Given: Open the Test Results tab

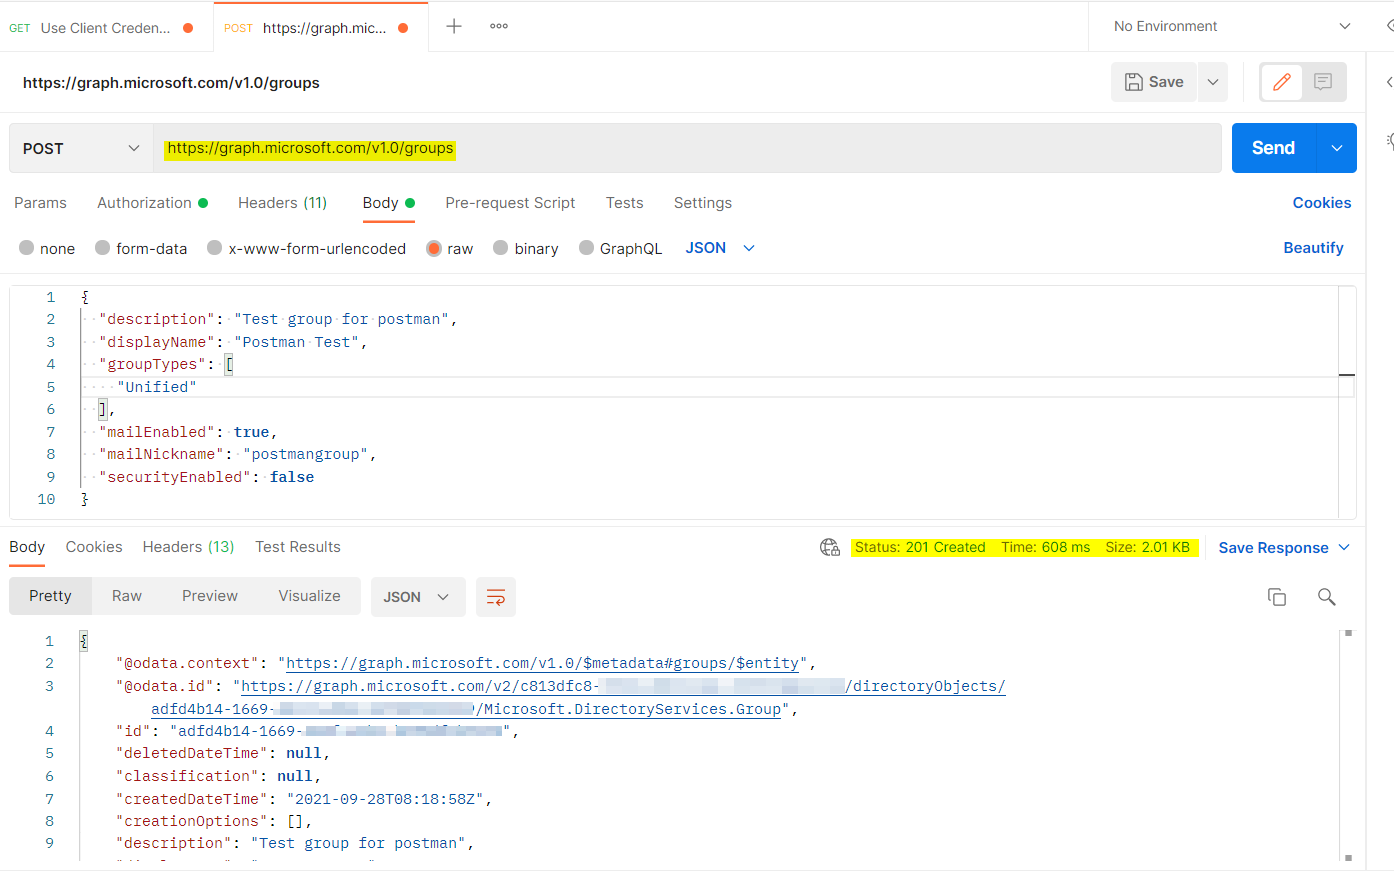Looking at the screenshot, I should tap(297, 547).
